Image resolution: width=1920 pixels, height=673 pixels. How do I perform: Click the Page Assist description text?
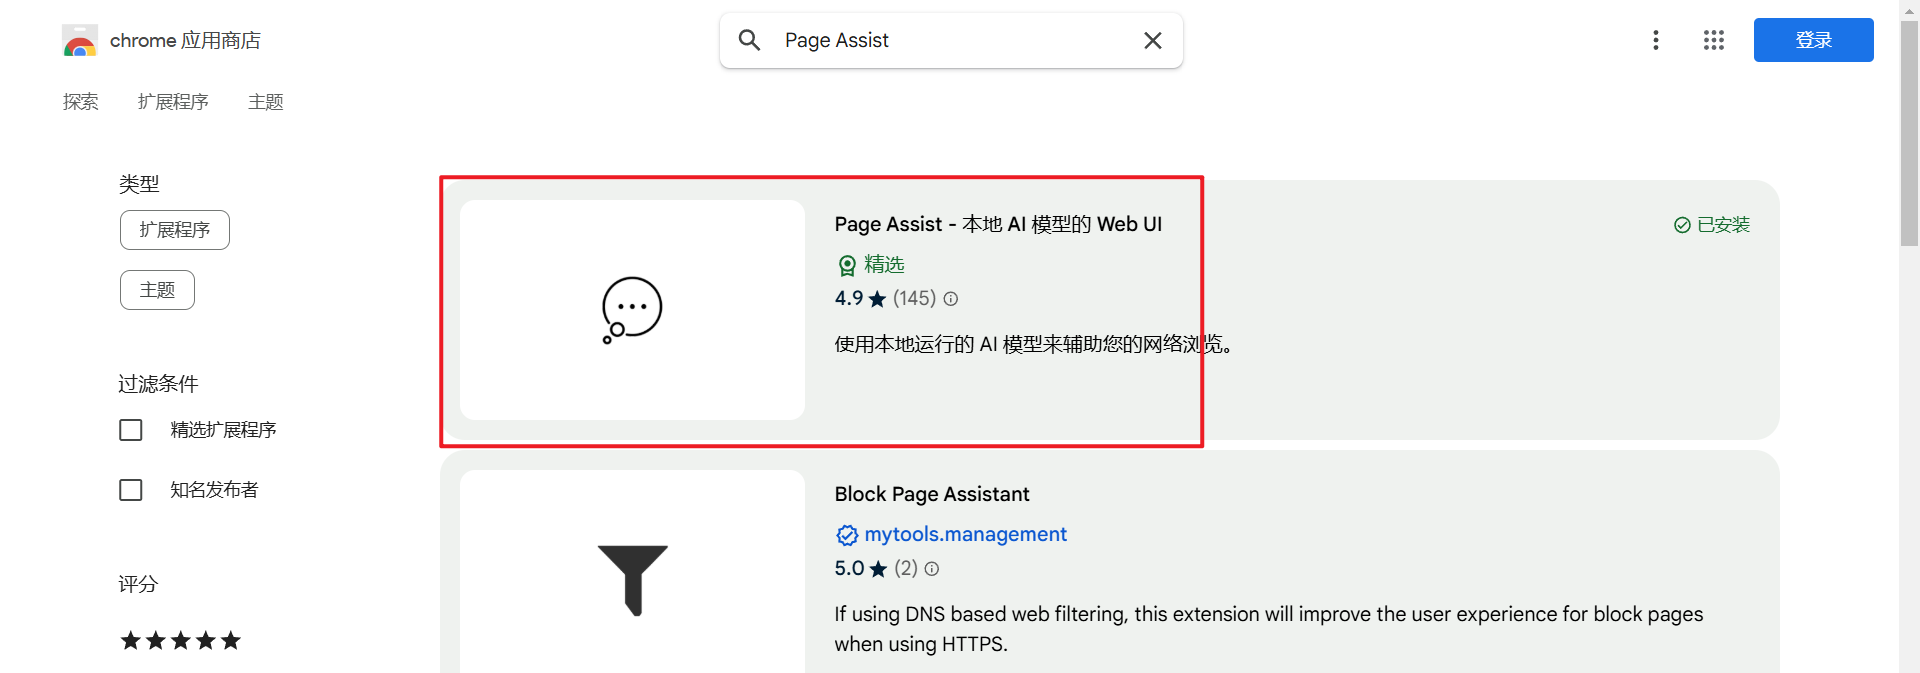coord(1037,344)
